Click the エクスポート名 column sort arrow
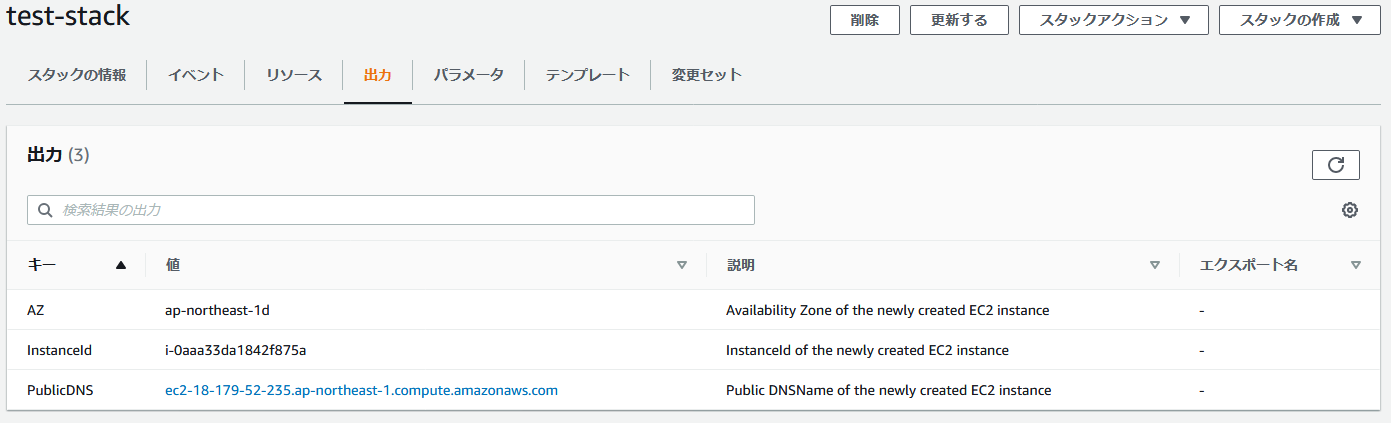 pyautogui.click(x=1355, y=265)
